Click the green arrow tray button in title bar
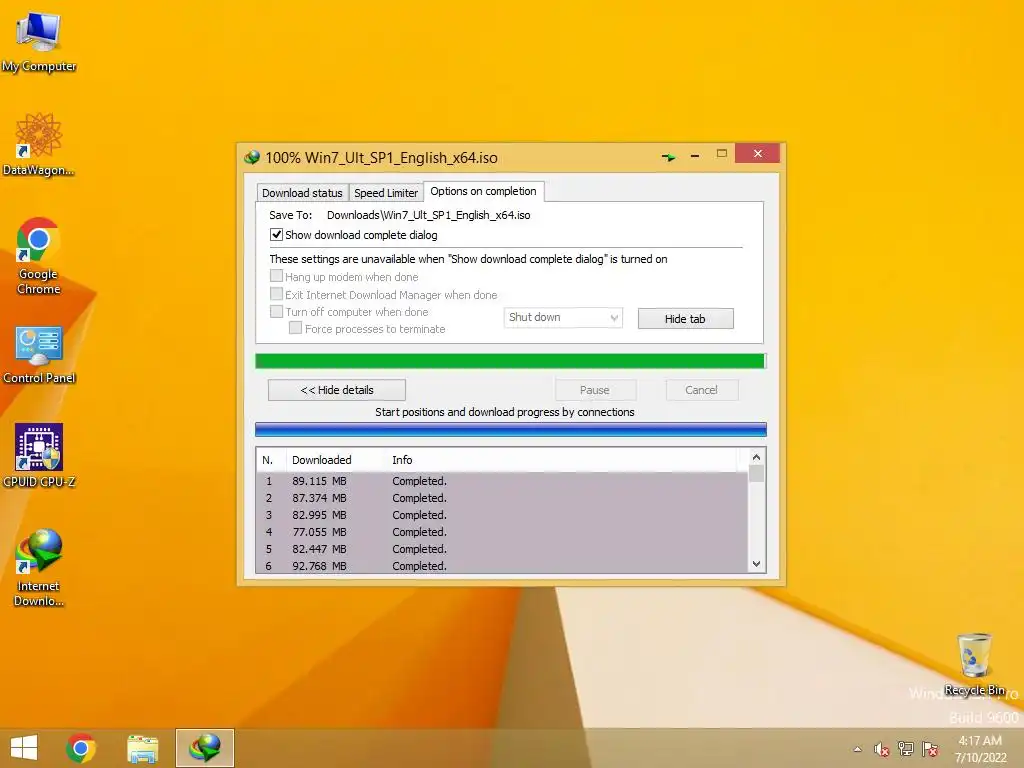This screenshot has width=1024, height=768. (668, 157)
